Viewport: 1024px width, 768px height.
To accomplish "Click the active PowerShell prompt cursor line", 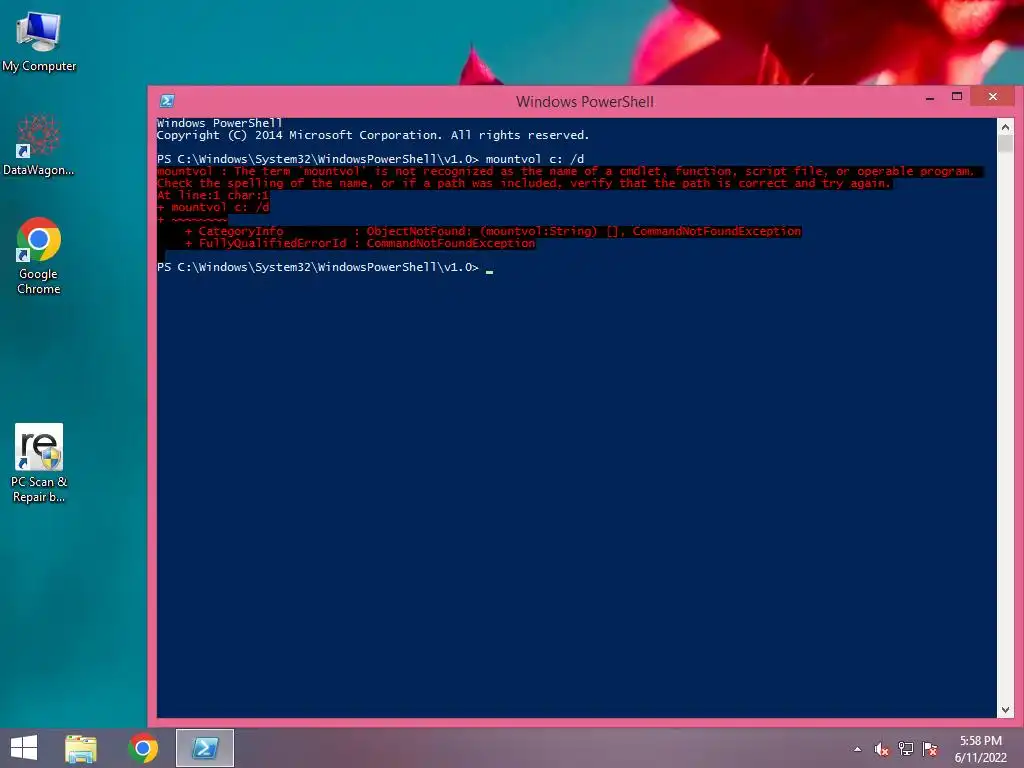I will pos(325,267).
